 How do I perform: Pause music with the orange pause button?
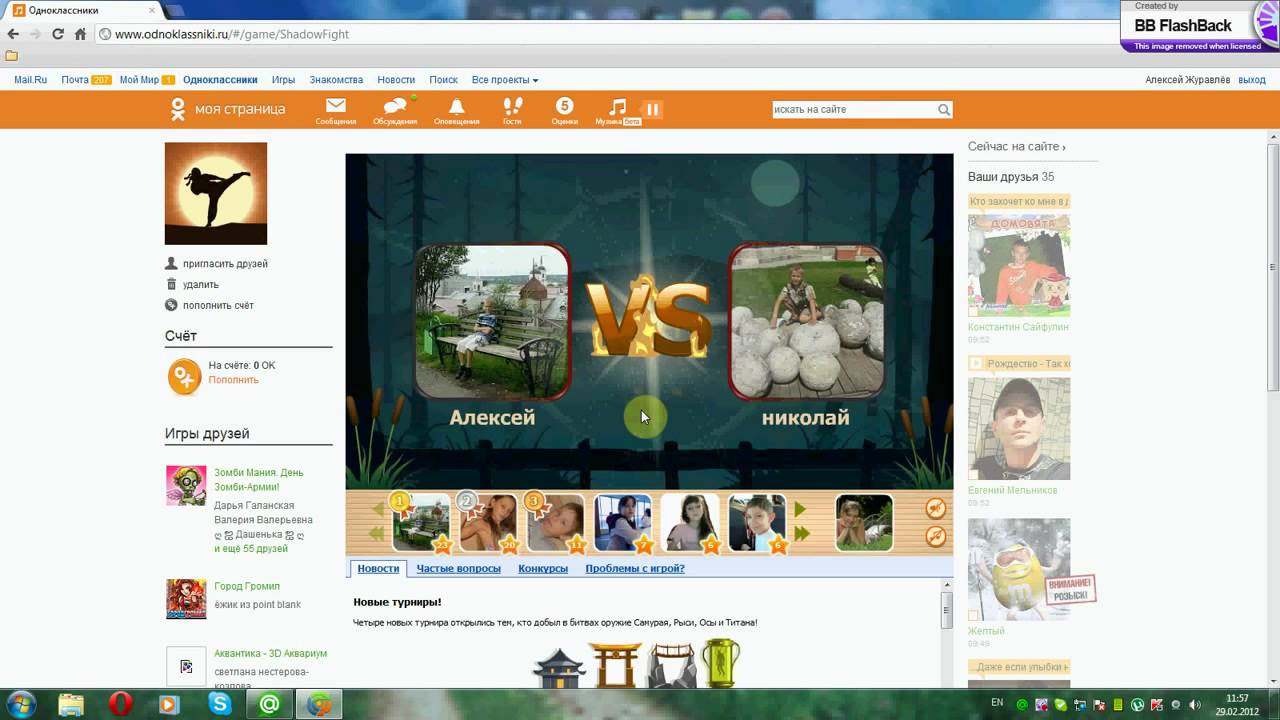[652, 109]
